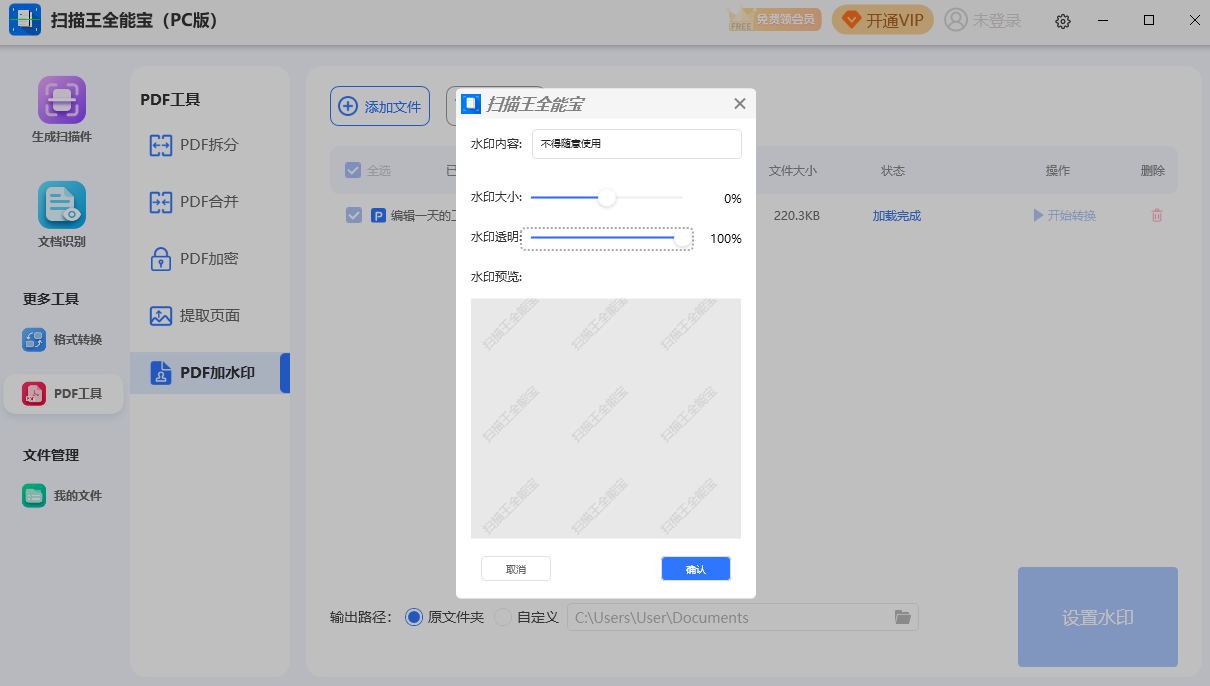Click 取消 in the watermark dialog
The width and height of the screenshot is (1210, 686).
(x=516, y=569)
